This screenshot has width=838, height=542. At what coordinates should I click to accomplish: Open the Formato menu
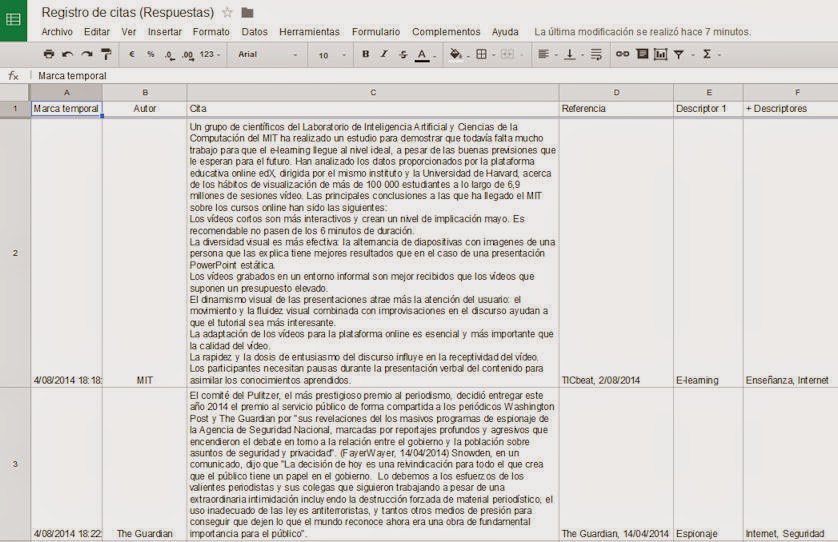211,32
